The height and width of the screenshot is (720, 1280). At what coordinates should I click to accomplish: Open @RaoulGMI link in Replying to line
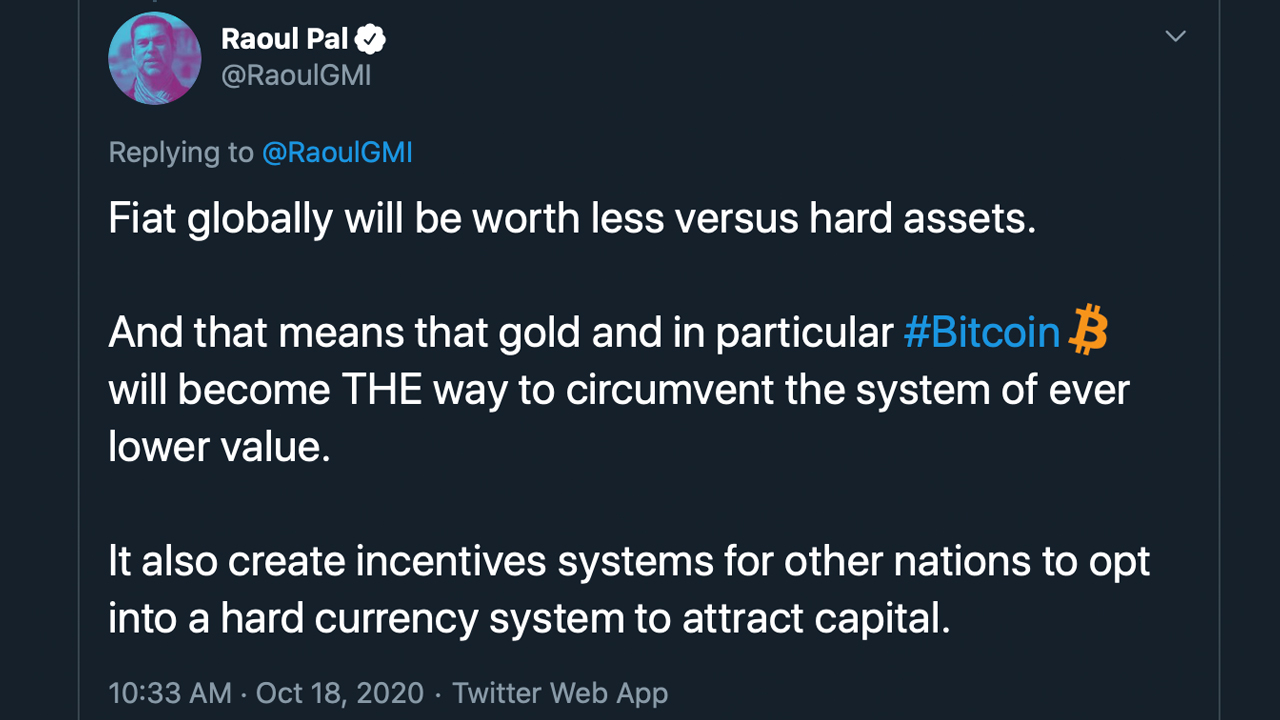(337, 152)
